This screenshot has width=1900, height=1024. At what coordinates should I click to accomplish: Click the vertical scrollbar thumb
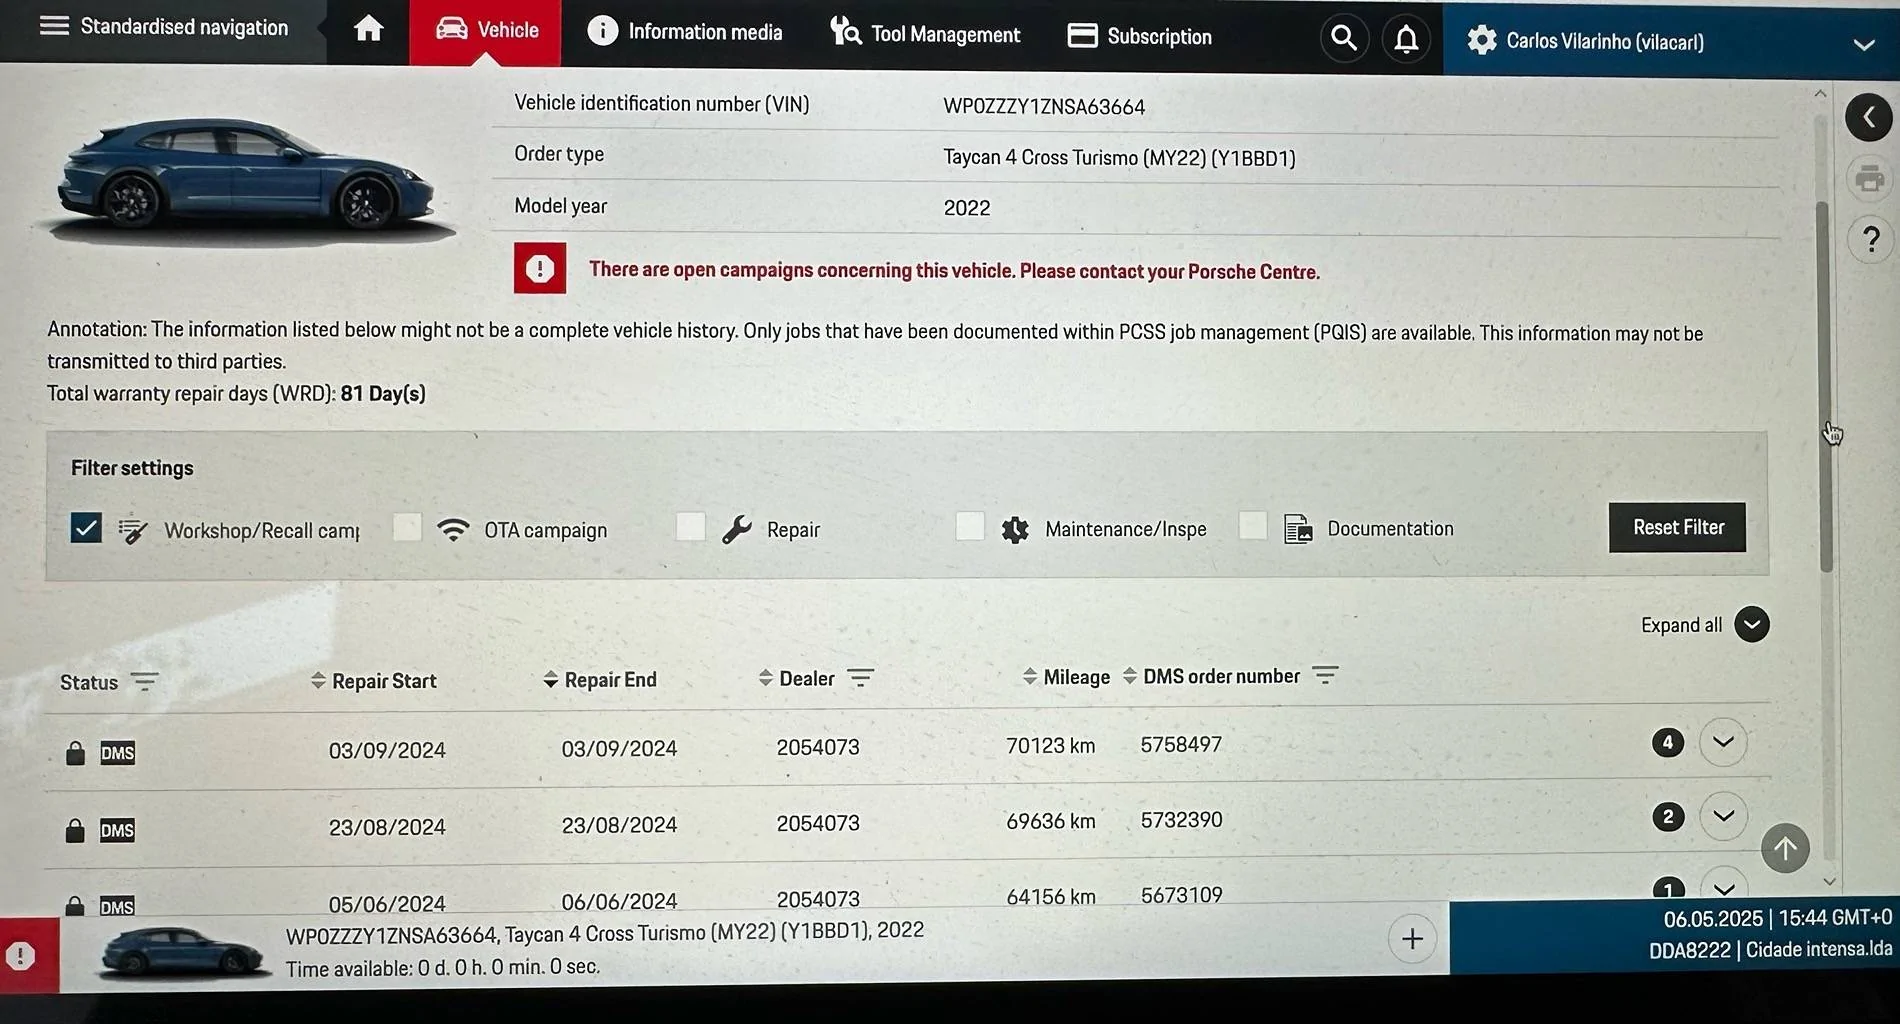coord(1824,385)
